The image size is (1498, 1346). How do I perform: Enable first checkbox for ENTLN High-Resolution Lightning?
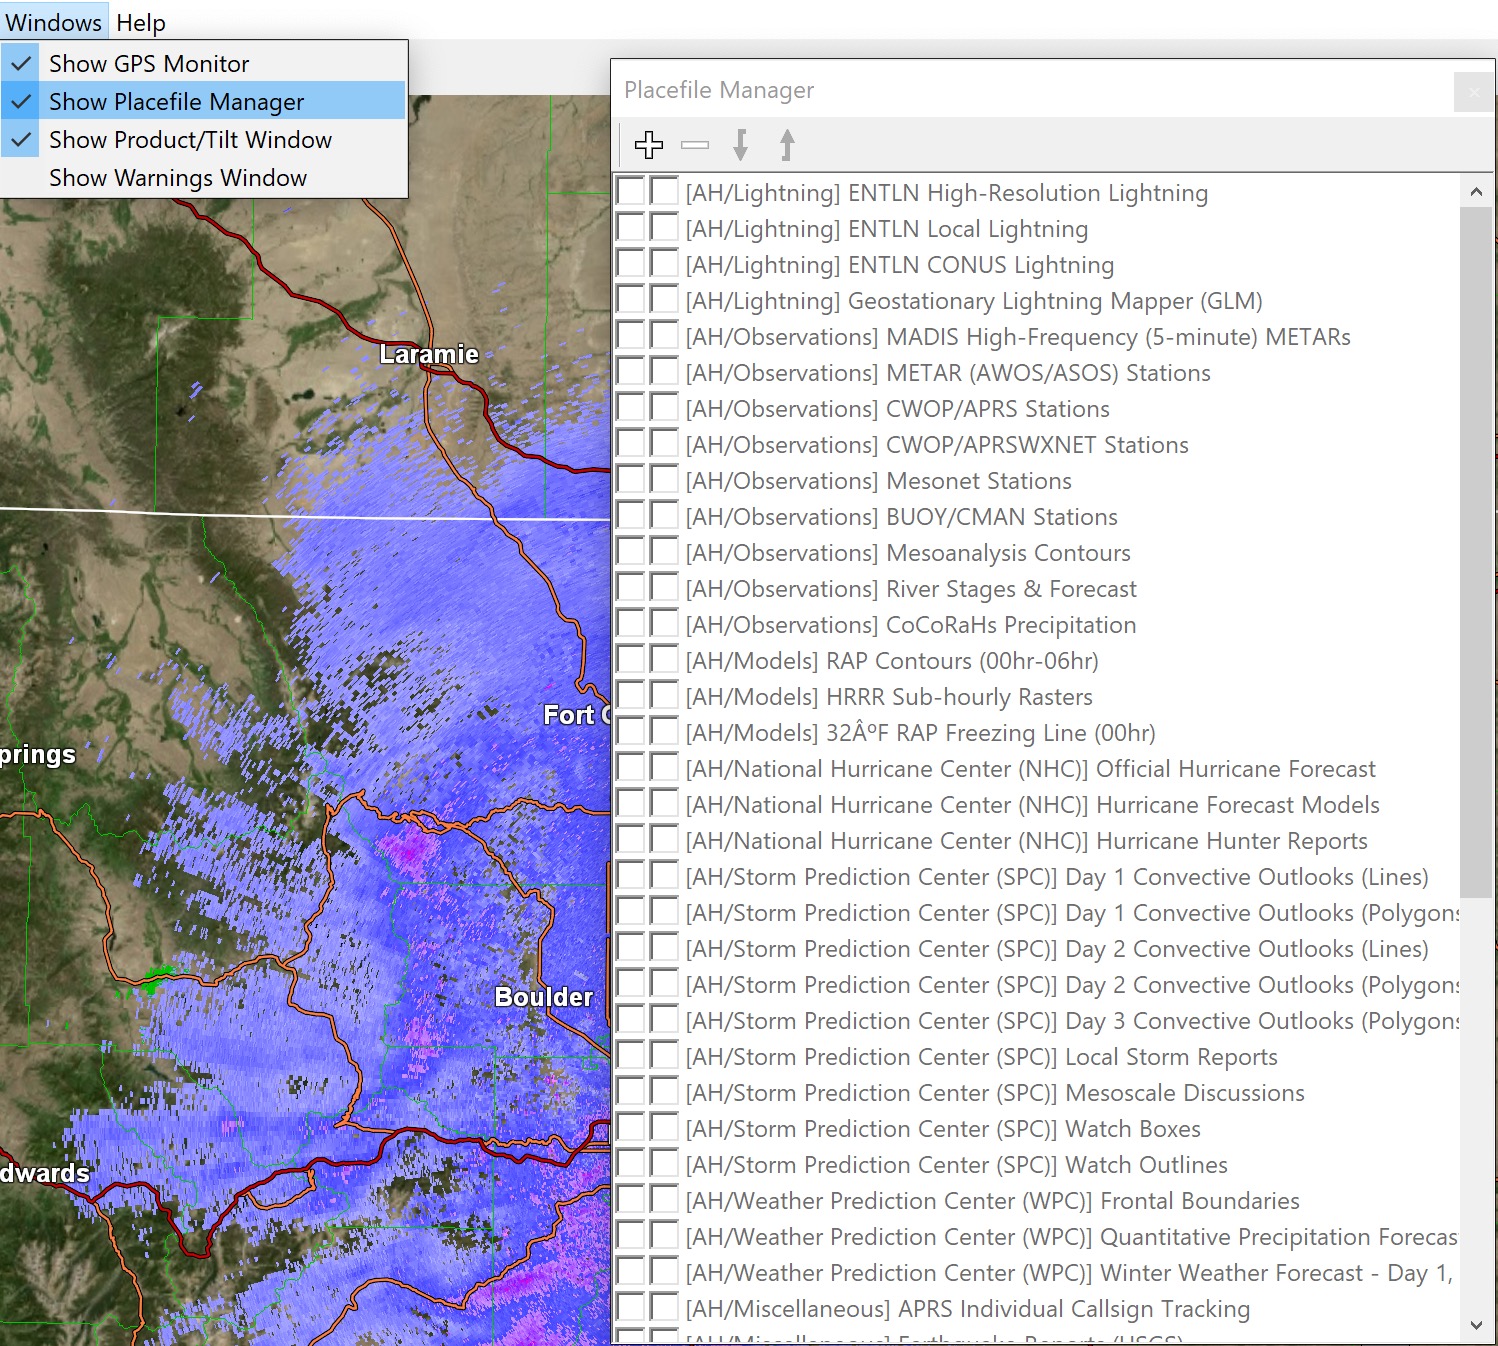(630, 192)
